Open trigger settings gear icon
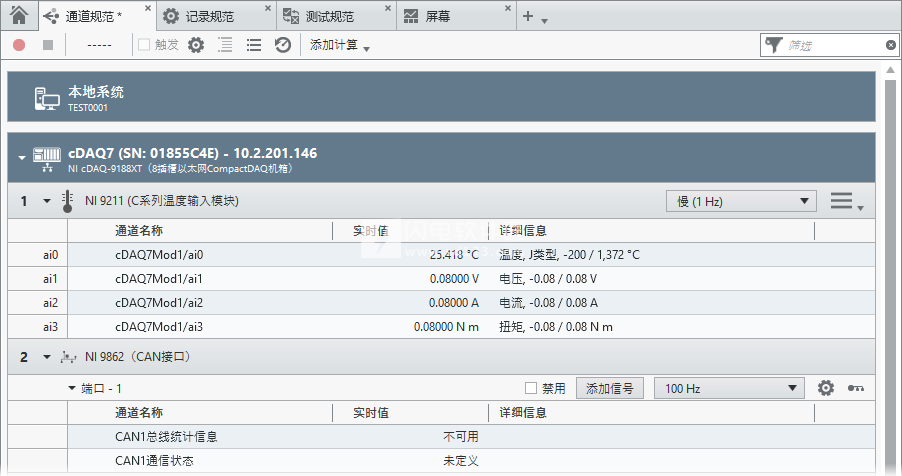The height and width of the screenshot is (476, 902). tap(196, 45)
